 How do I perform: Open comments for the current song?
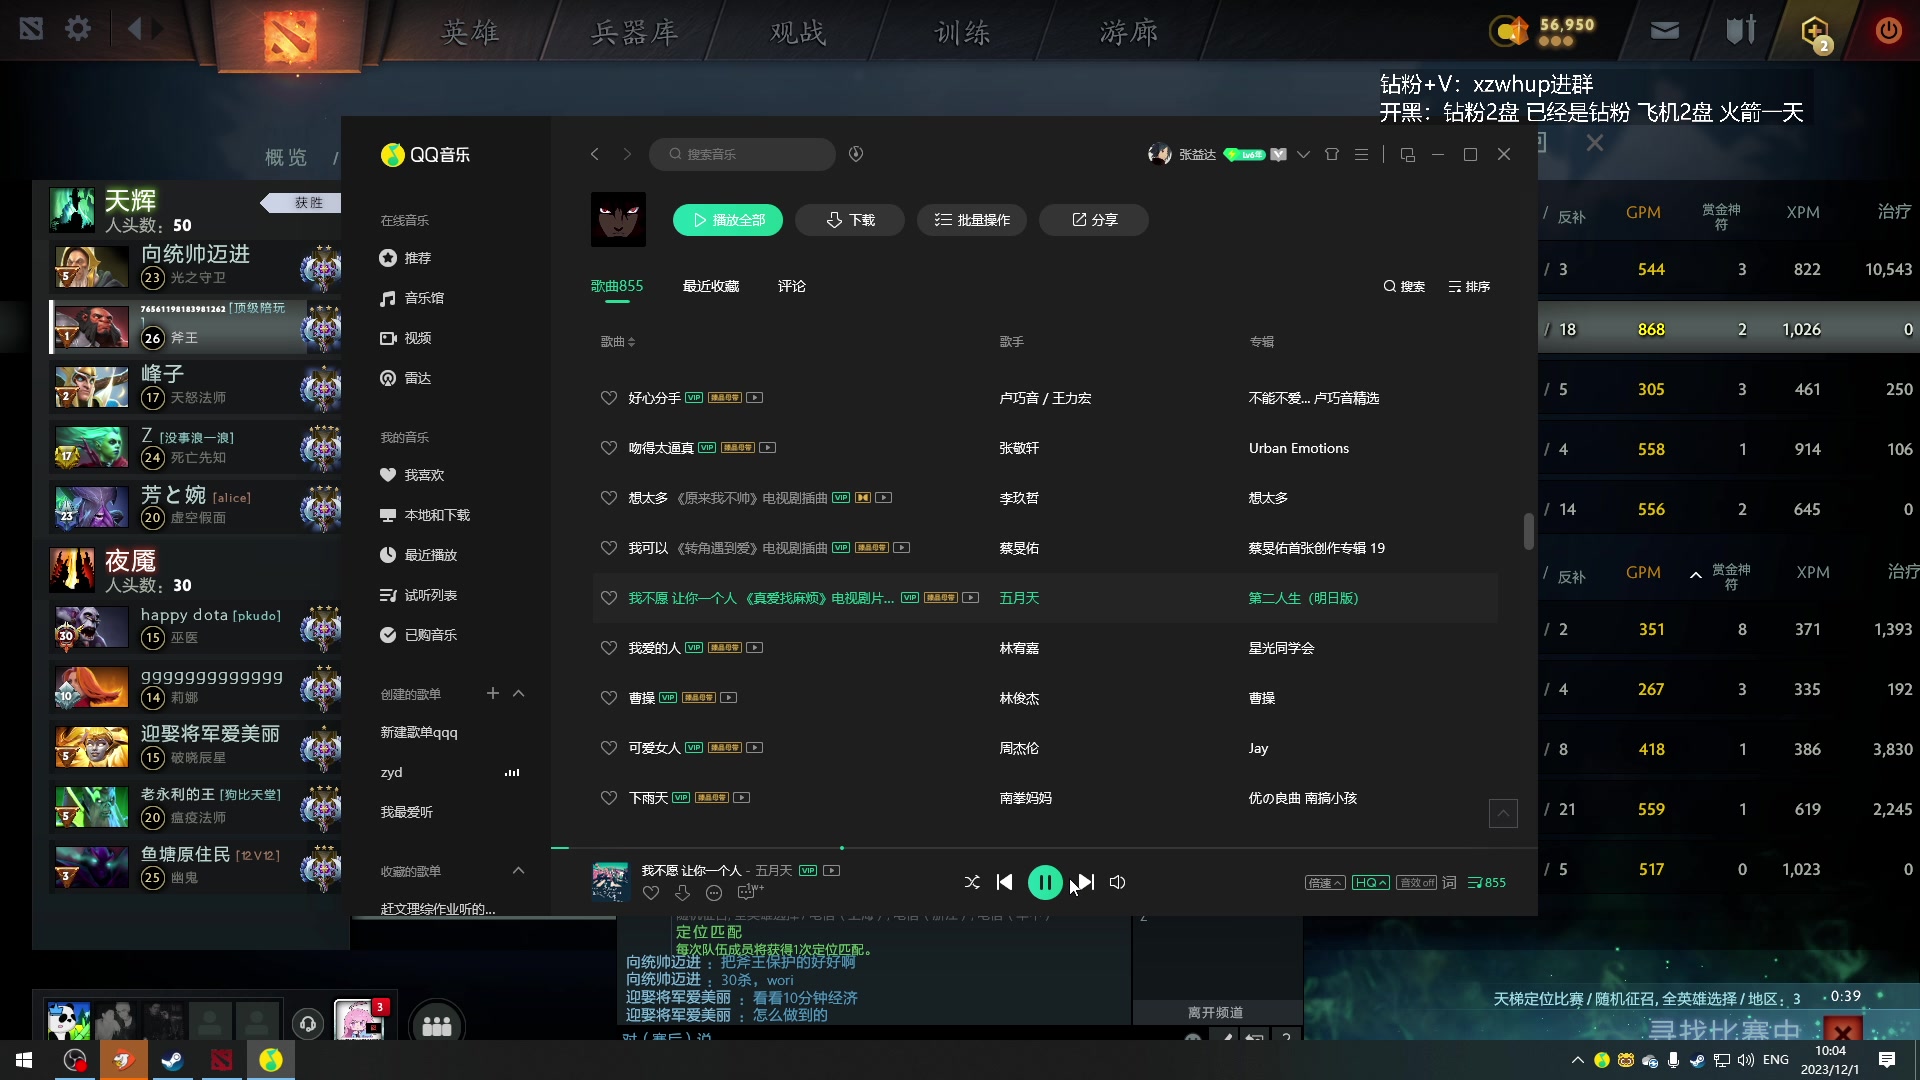(x=748, y=892)
